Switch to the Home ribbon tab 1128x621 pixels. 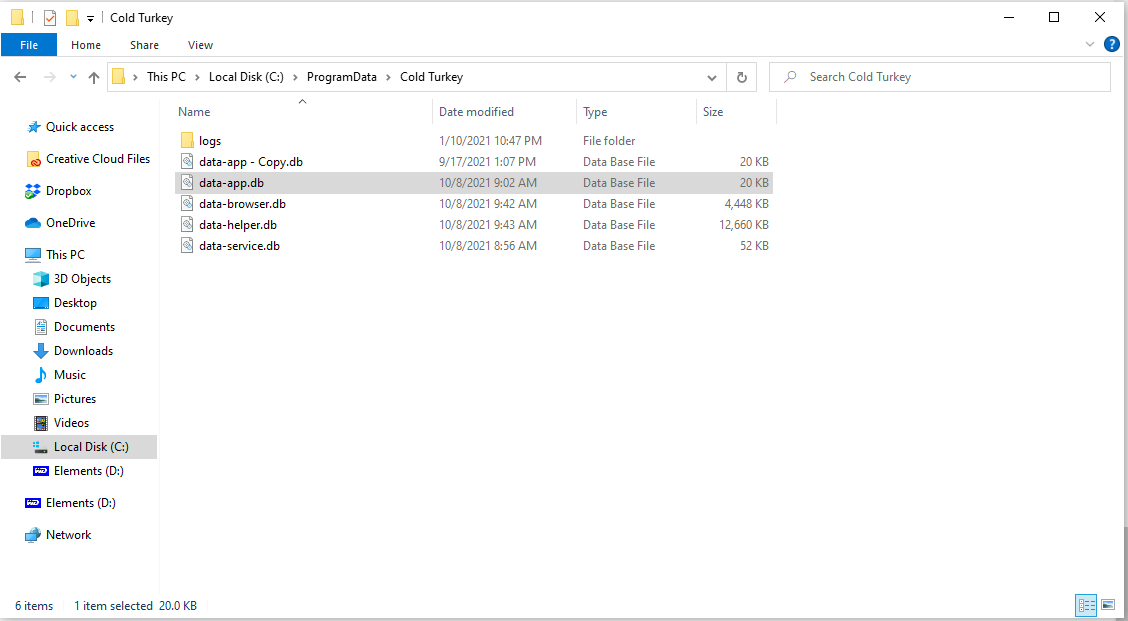click(x=86, y=45)
